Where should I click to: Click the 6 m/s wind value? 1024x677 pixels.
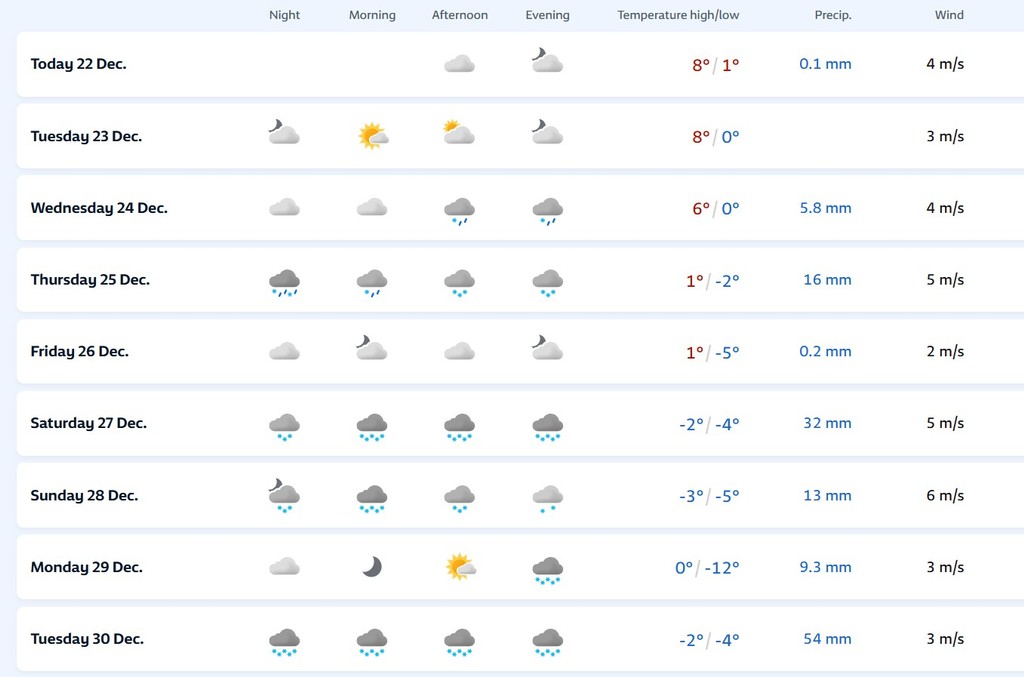[x=945, y=495]
